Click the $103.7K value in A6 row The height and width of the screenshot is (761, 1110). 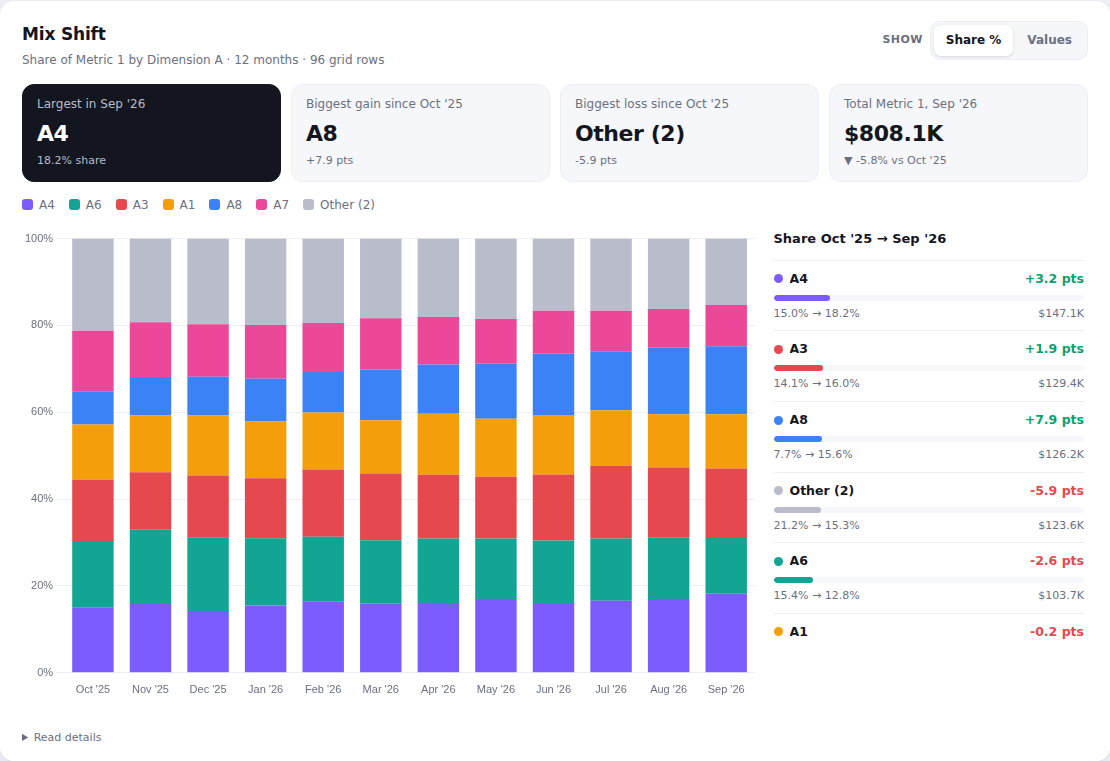click(1061, 595)
